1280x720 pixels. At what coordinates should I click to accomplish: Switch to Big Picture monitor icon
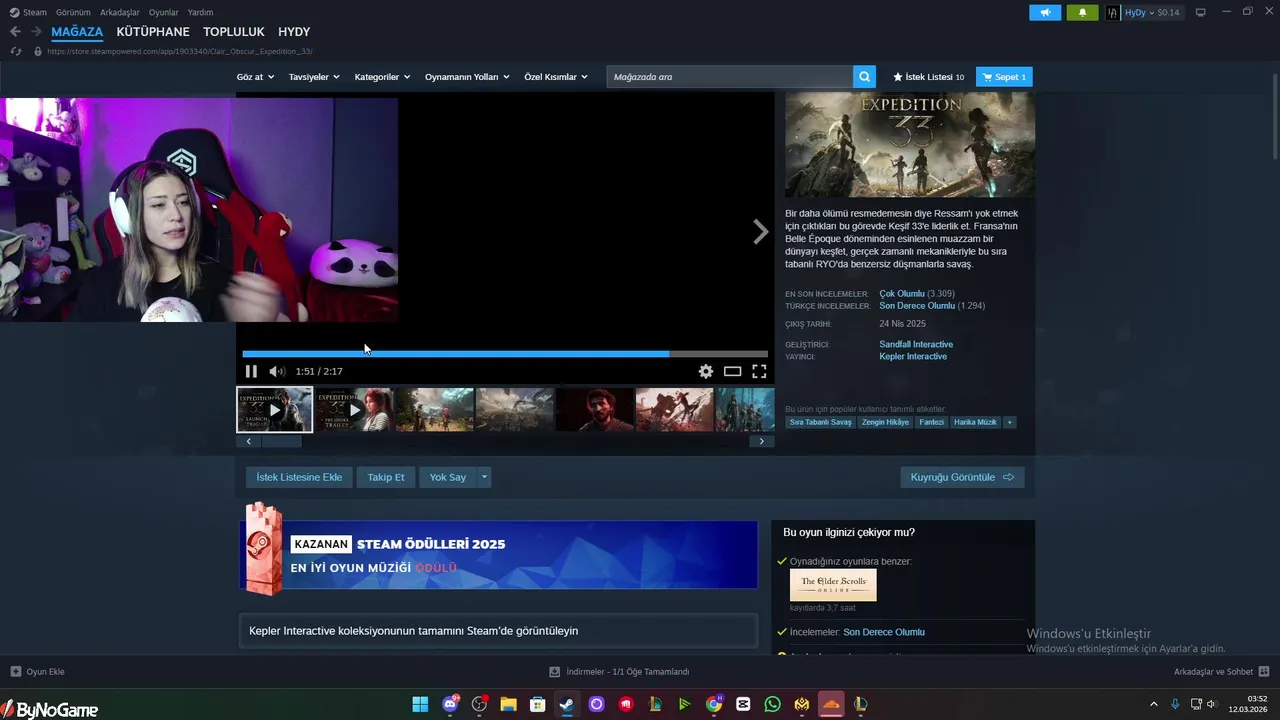tap(1201, 12)
